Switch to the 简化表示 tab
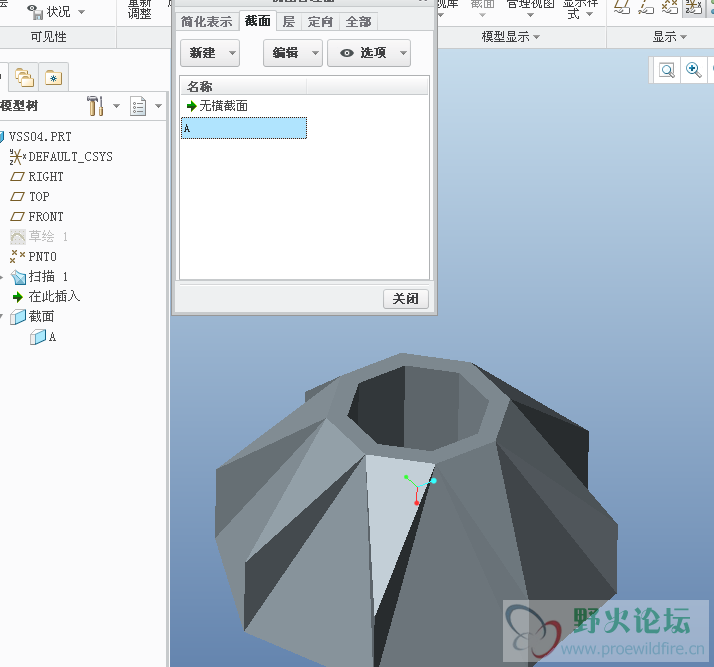This screenshot has width=714, height=667. (x=207, y=21)
